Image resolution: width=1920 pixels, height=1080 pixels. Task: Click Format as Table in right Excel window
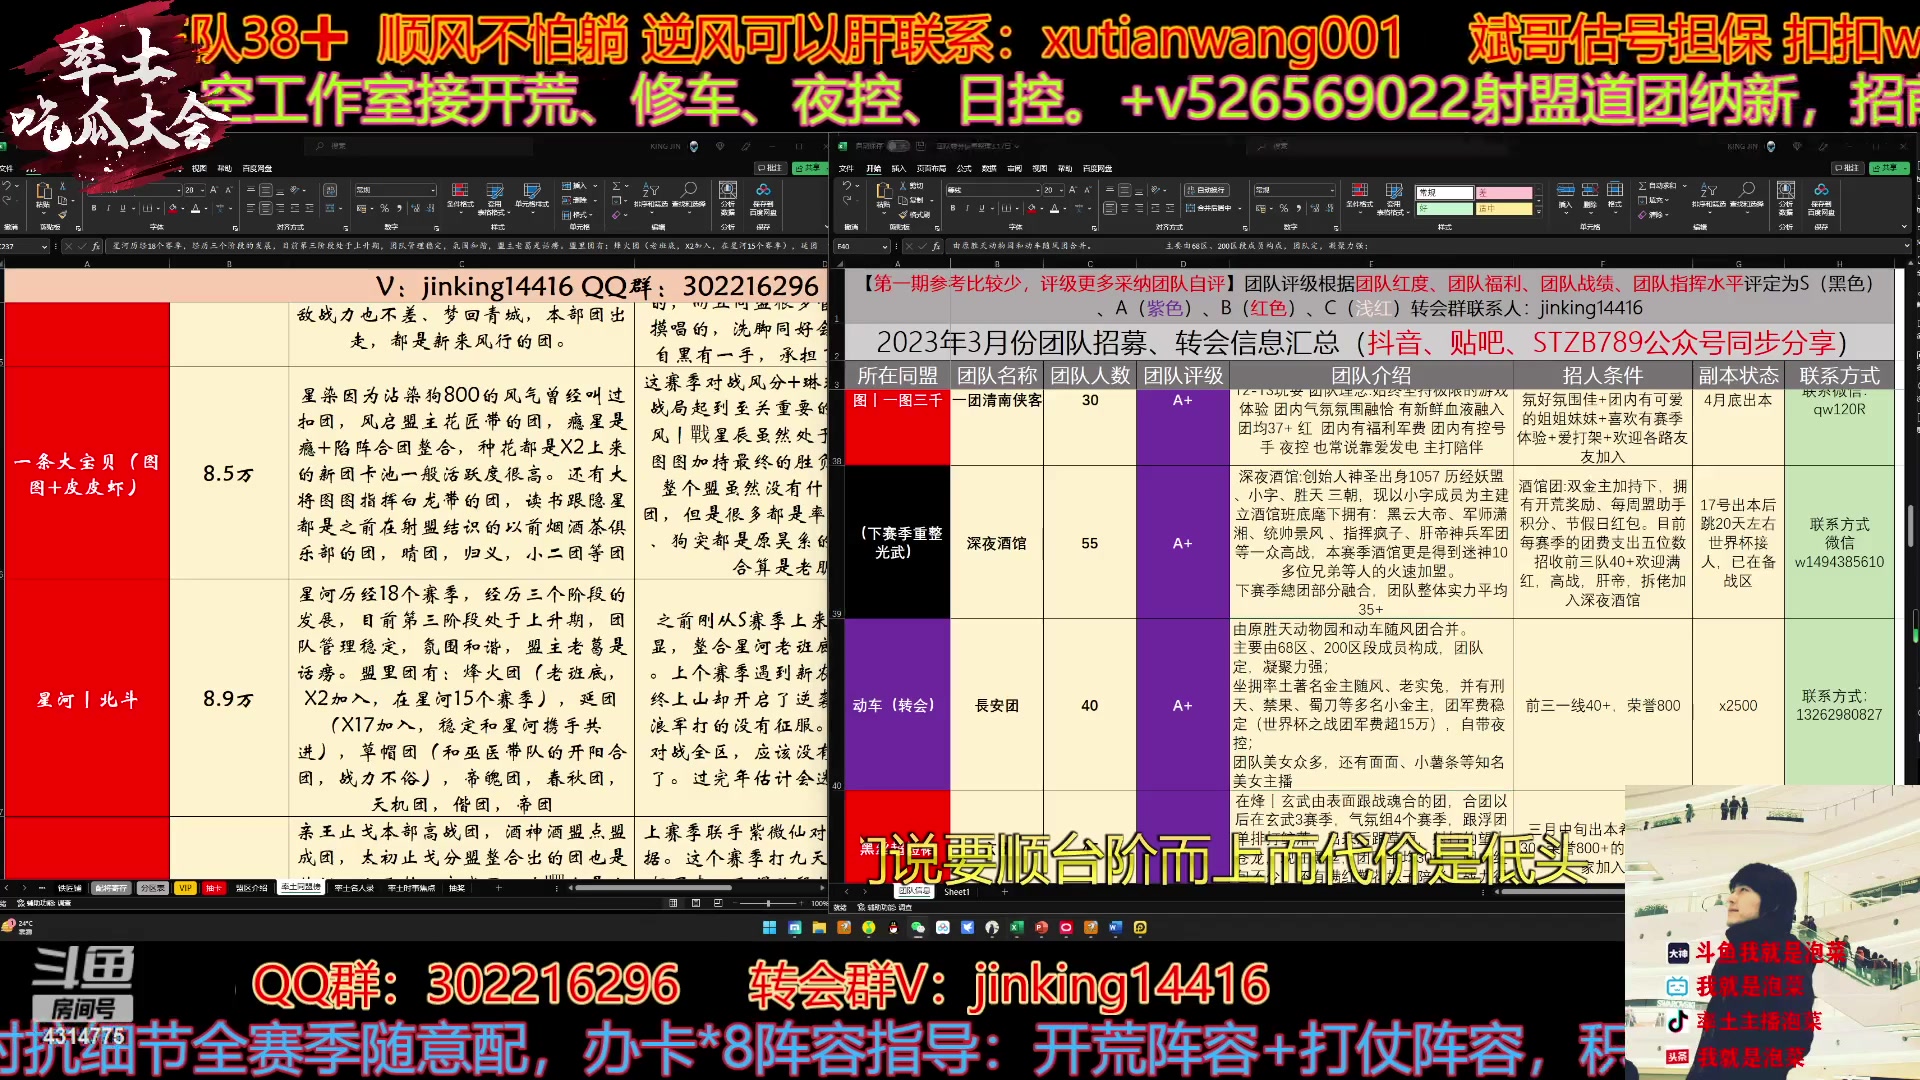coord(1393,198)
